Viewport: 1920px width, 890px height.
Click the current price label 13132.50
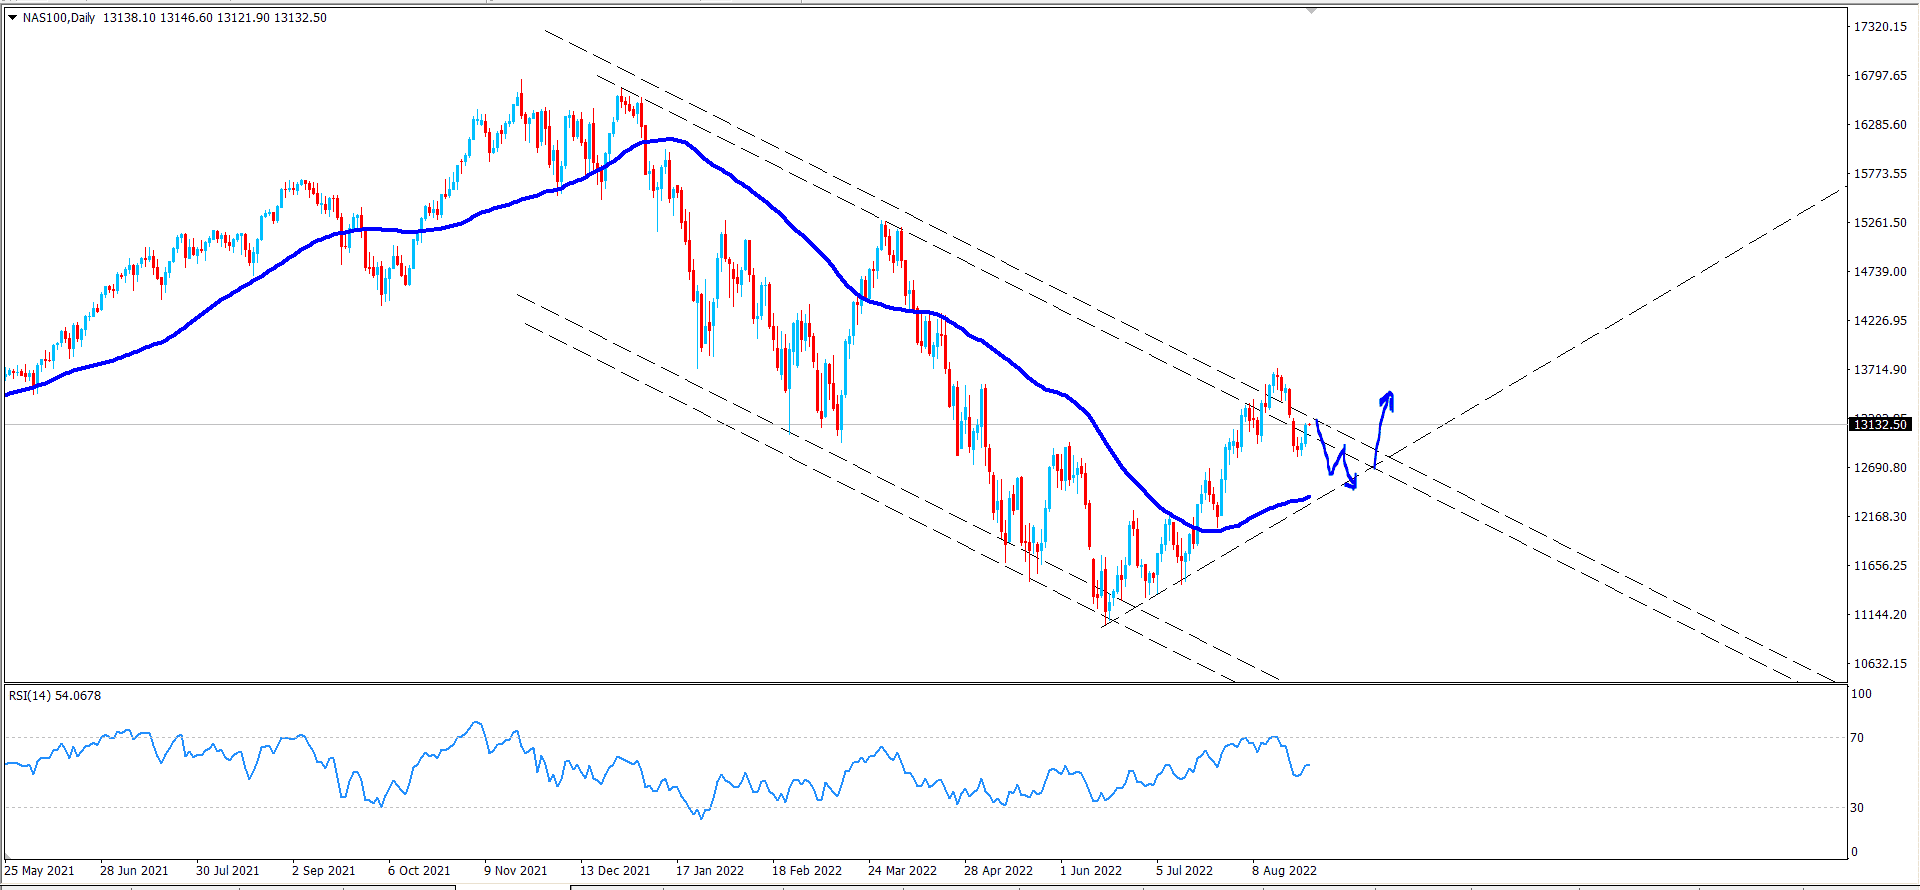click(x=1880, y=424)
